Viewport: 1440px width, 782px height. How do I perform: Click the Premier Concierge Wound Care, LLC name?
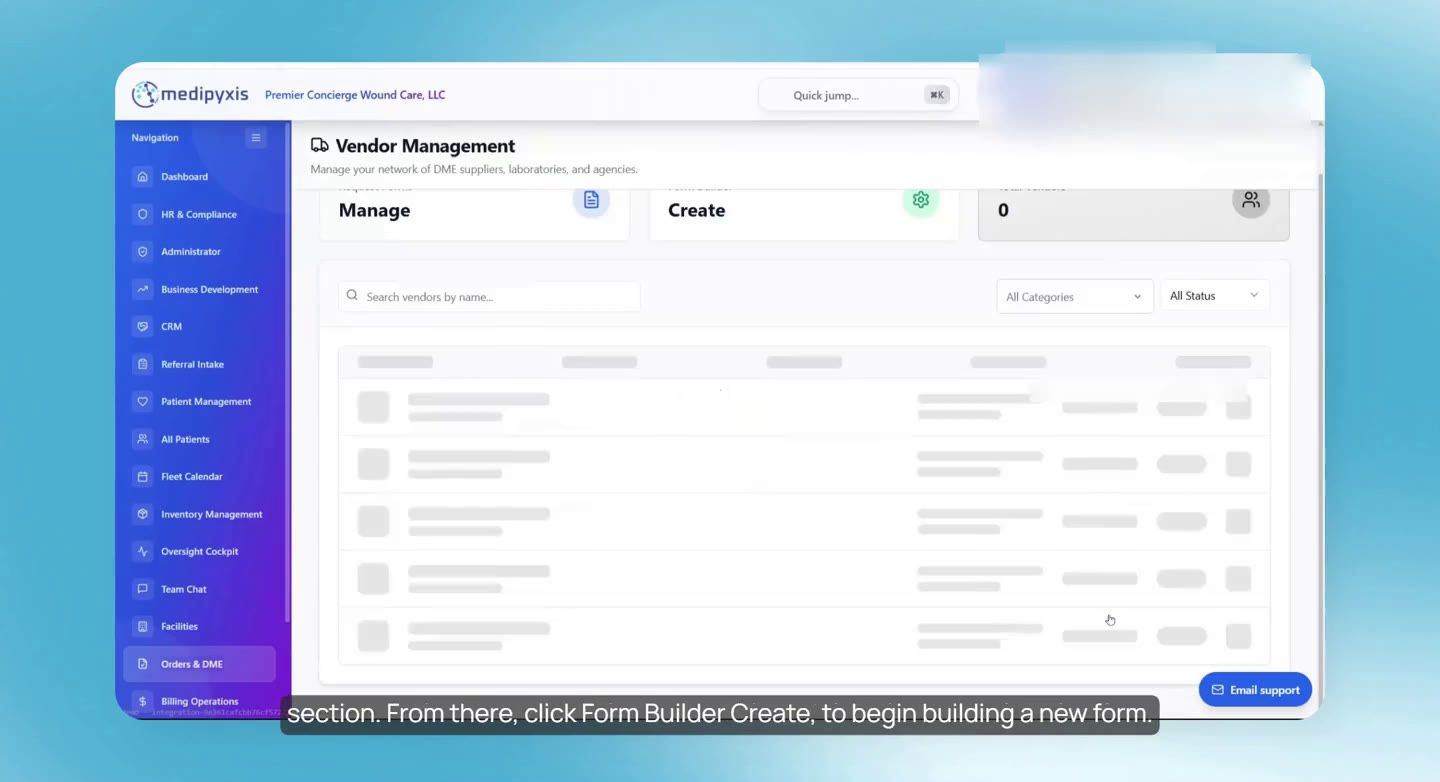tap(355, 95)
